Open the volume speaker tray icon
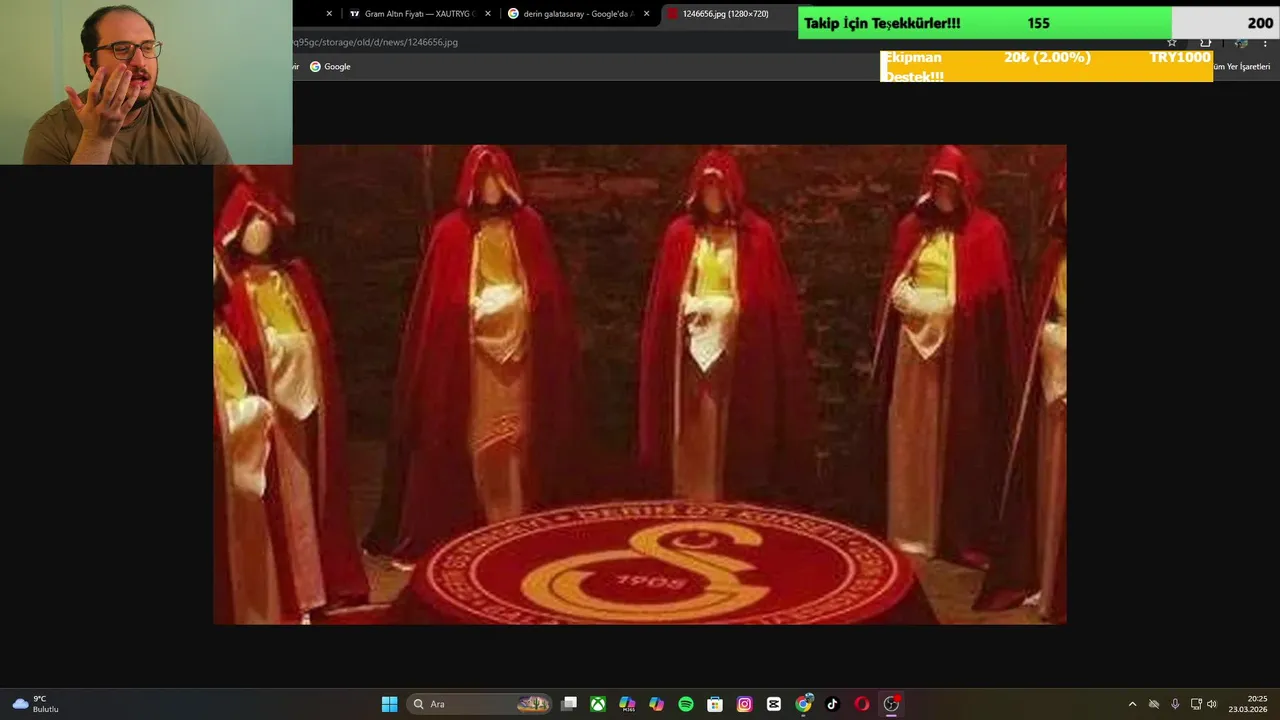The width and height of the screenshot is (1280, 720). coord(1212,704)
